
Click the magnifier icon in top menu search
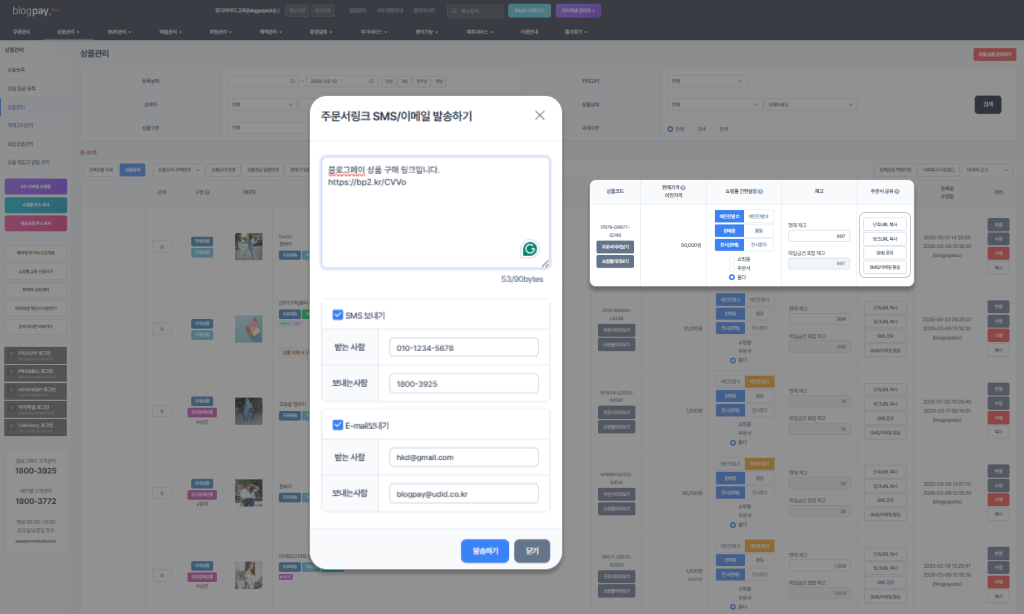click(x=455, y=10)
